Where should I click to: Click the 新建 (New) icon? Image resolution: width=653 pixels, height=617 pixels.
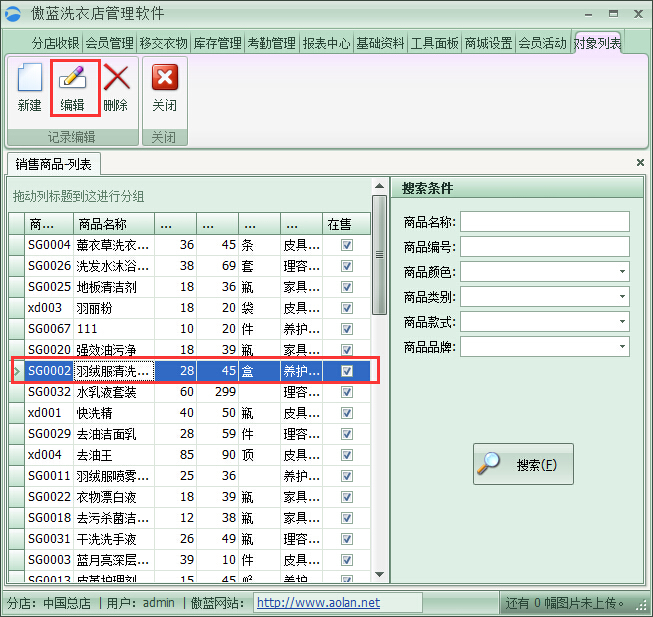point(29,78)
